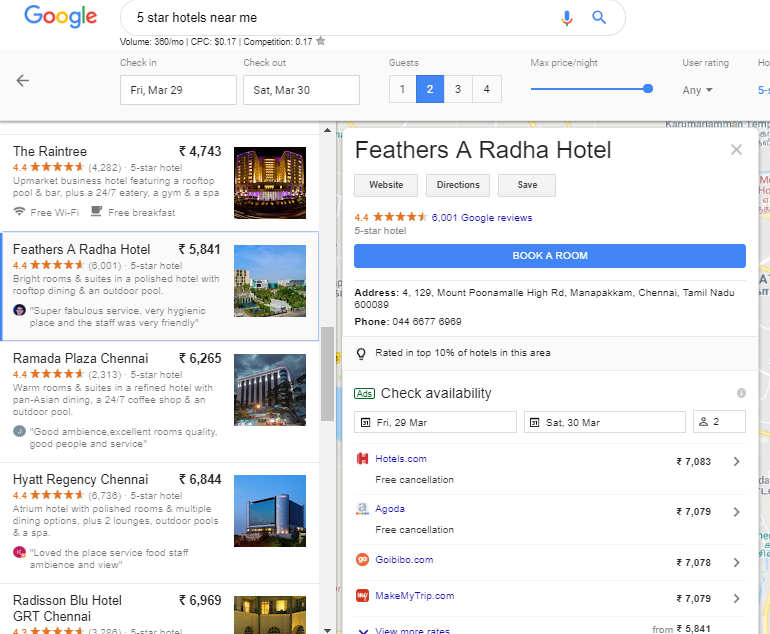Click the lightbulb icon beside top 10% rating
The image size is (770, 634).
click(361, 354)
